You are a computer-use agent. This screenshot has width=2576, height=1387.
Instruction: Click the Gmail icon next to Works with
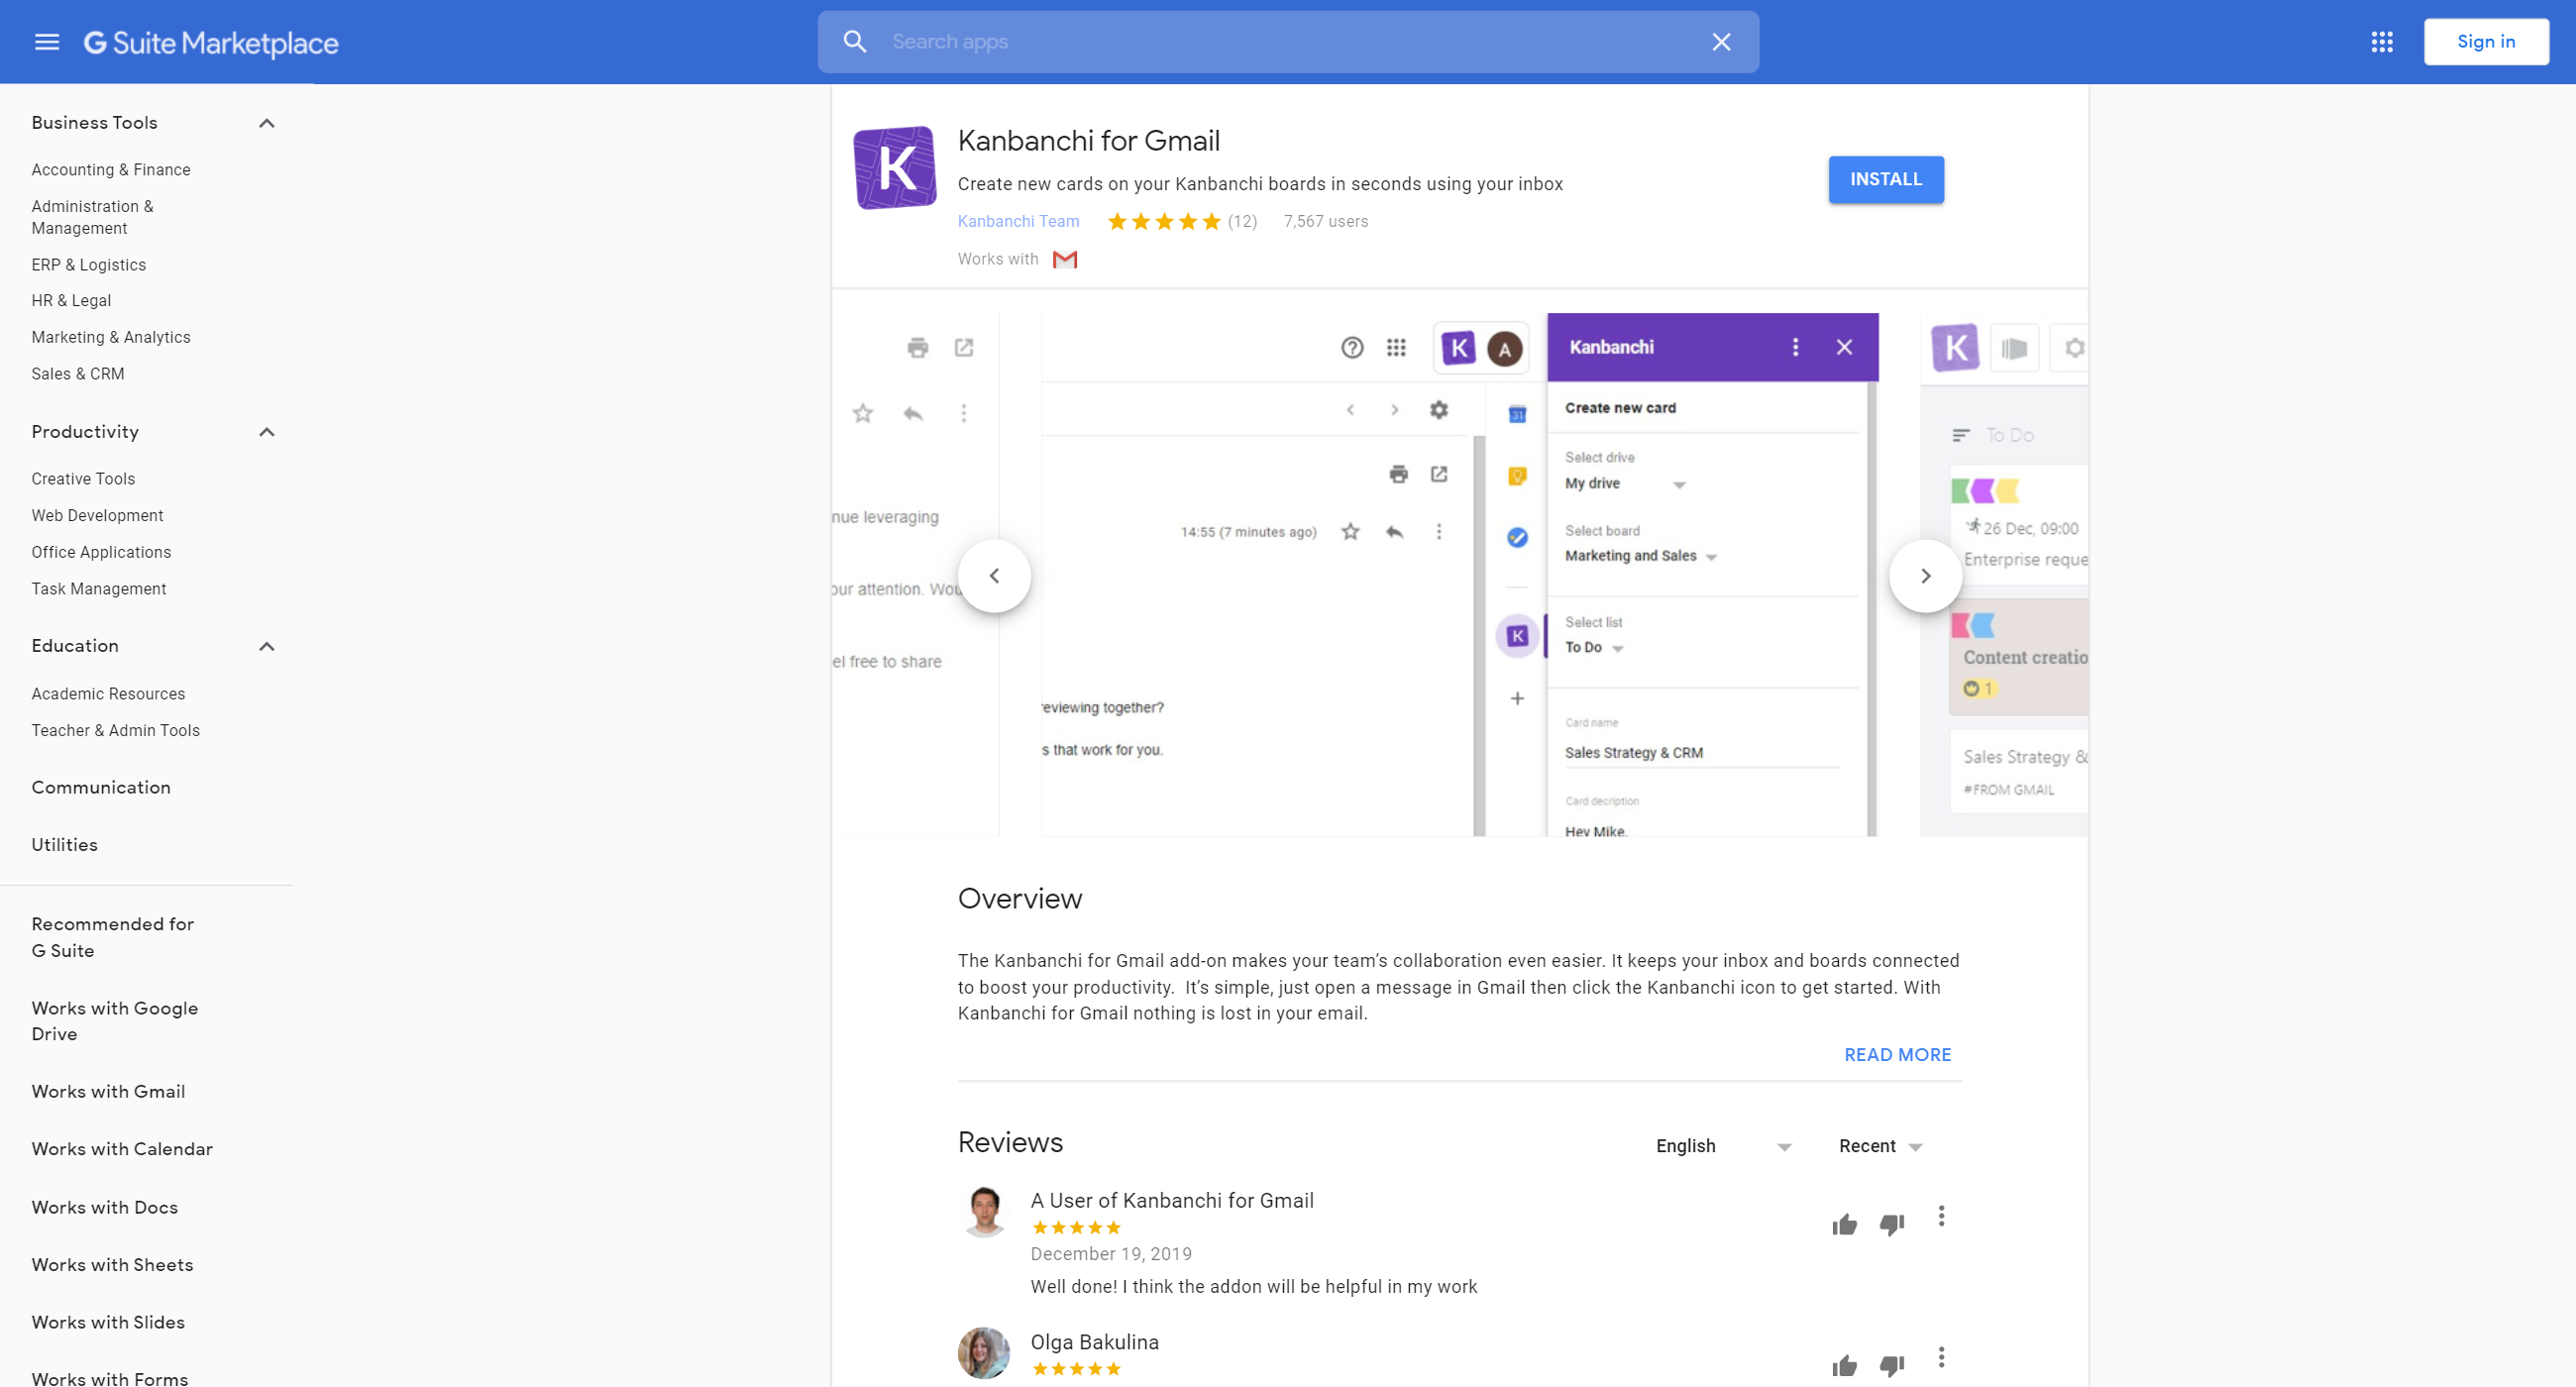coord(1065,259)
